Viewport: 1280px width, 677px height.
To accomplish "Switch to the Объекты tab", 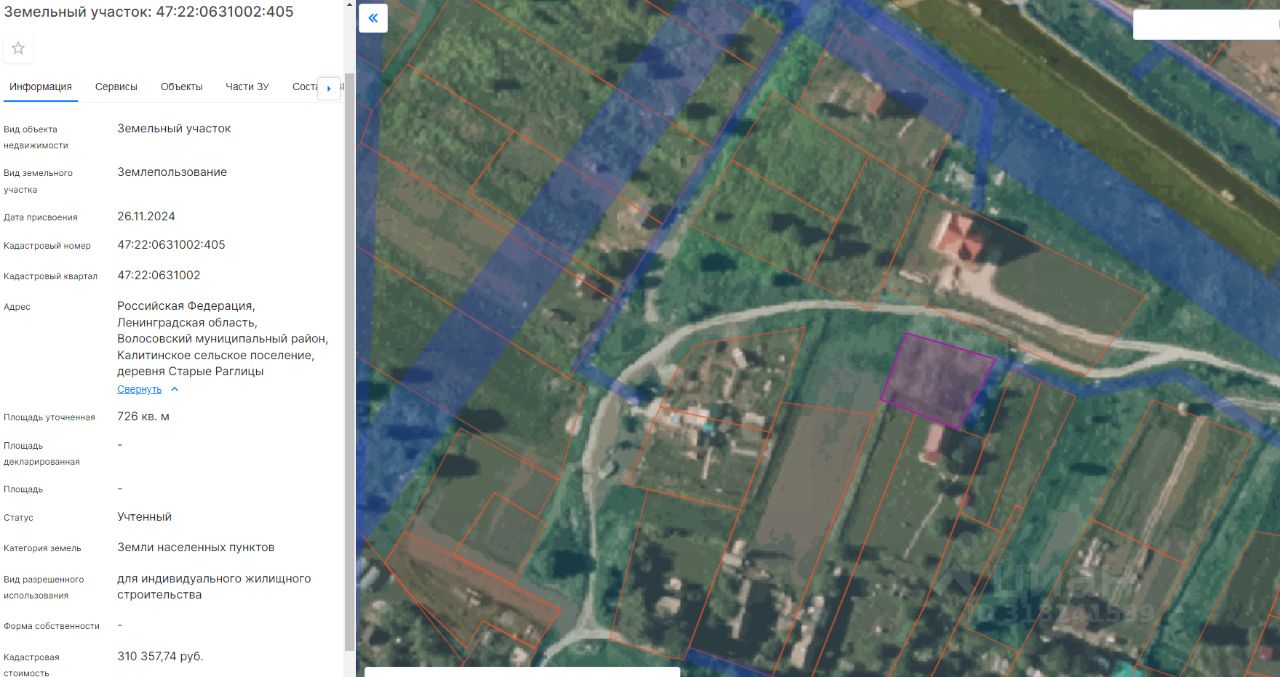I will pyautogui.click(x=181, y=87).
